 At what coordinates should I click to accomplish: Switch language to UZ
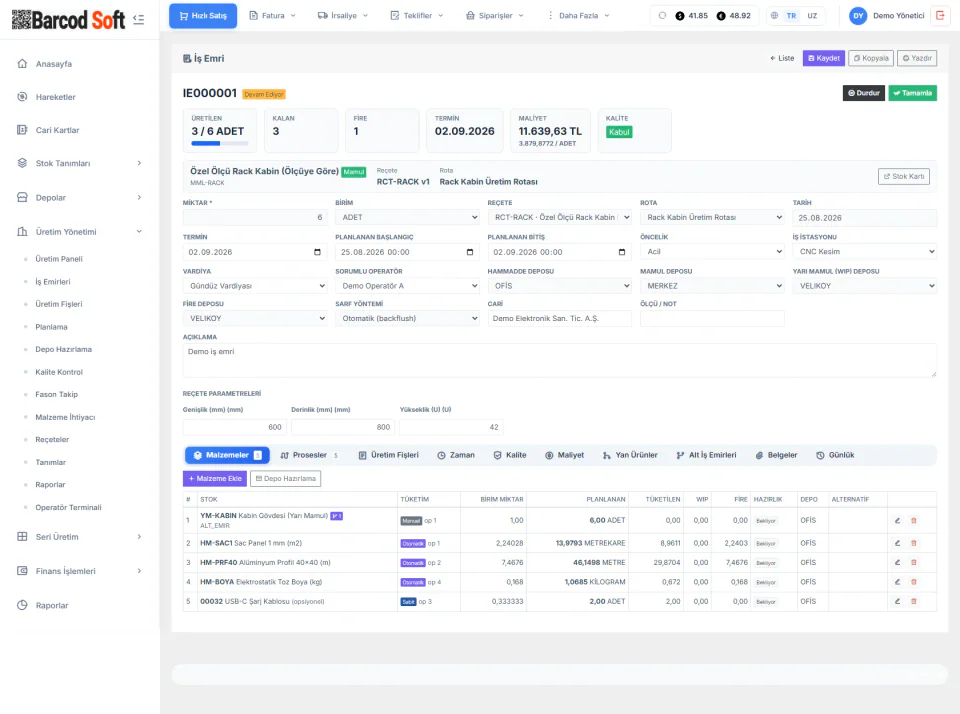[812, 16]
